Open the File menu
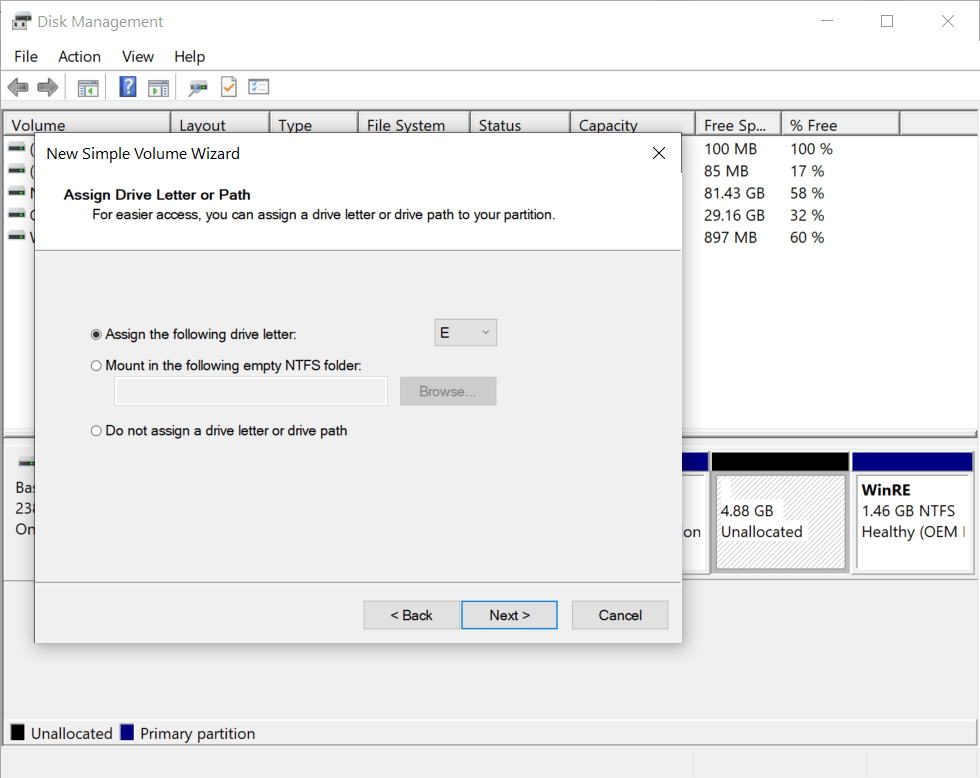The width and height of the screenshot is (980, 778). (x=26, y=56)
